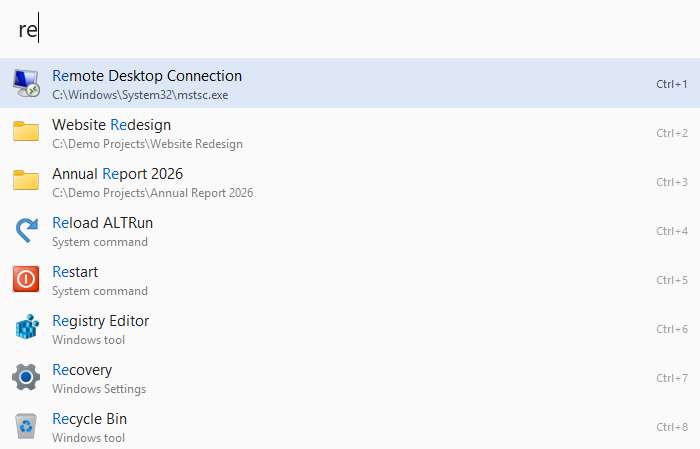Click the Ctrl+5 shortcut label
Screen dimensions: 700x449
point(672,280)
